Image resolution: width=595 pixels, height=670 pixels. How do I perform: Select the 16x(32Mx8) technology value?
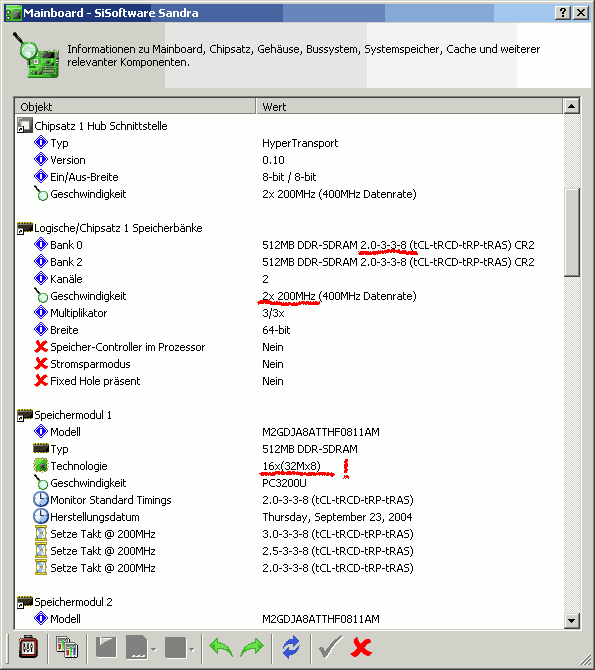[291, 466]
